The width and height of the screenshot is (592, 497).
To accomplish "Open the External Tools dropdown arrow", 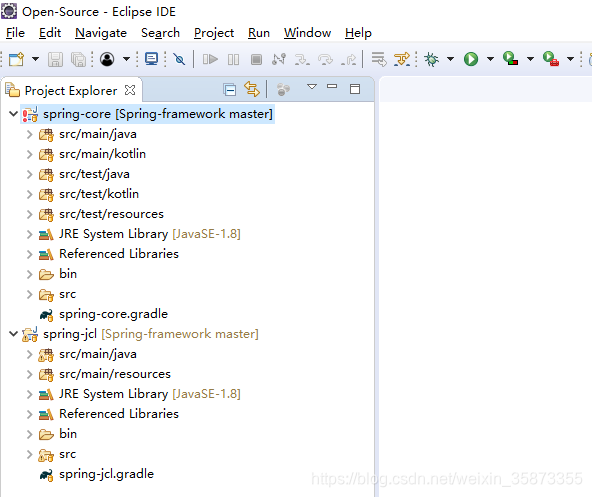I will (x=570, y=59).
